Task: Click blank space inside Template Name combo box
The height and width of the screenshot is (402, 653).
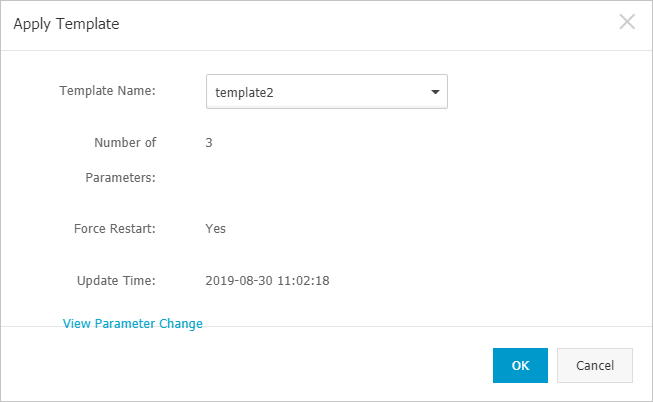Action: pos(350,92)
